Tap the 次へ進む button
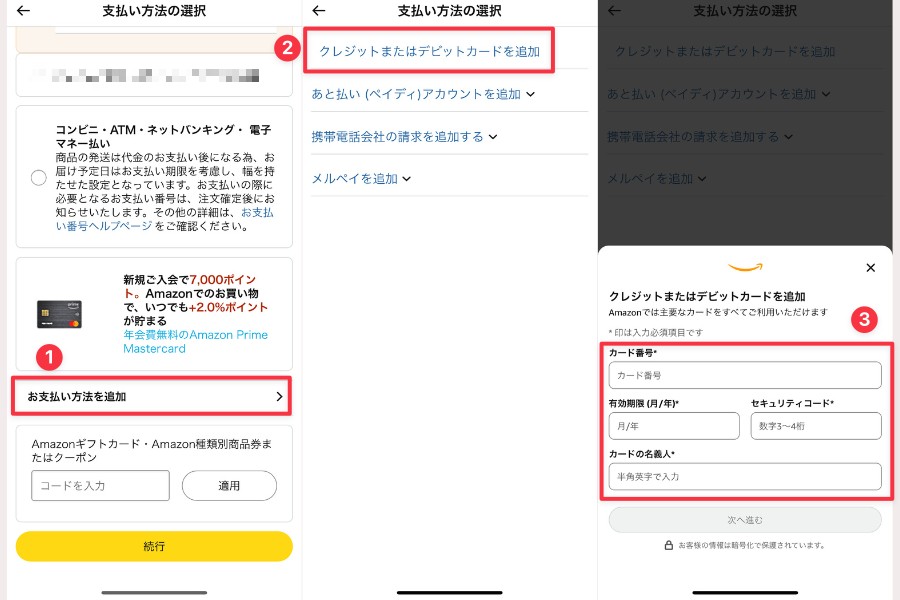This screenshot has height=600, width=900. tap(745, 520)
